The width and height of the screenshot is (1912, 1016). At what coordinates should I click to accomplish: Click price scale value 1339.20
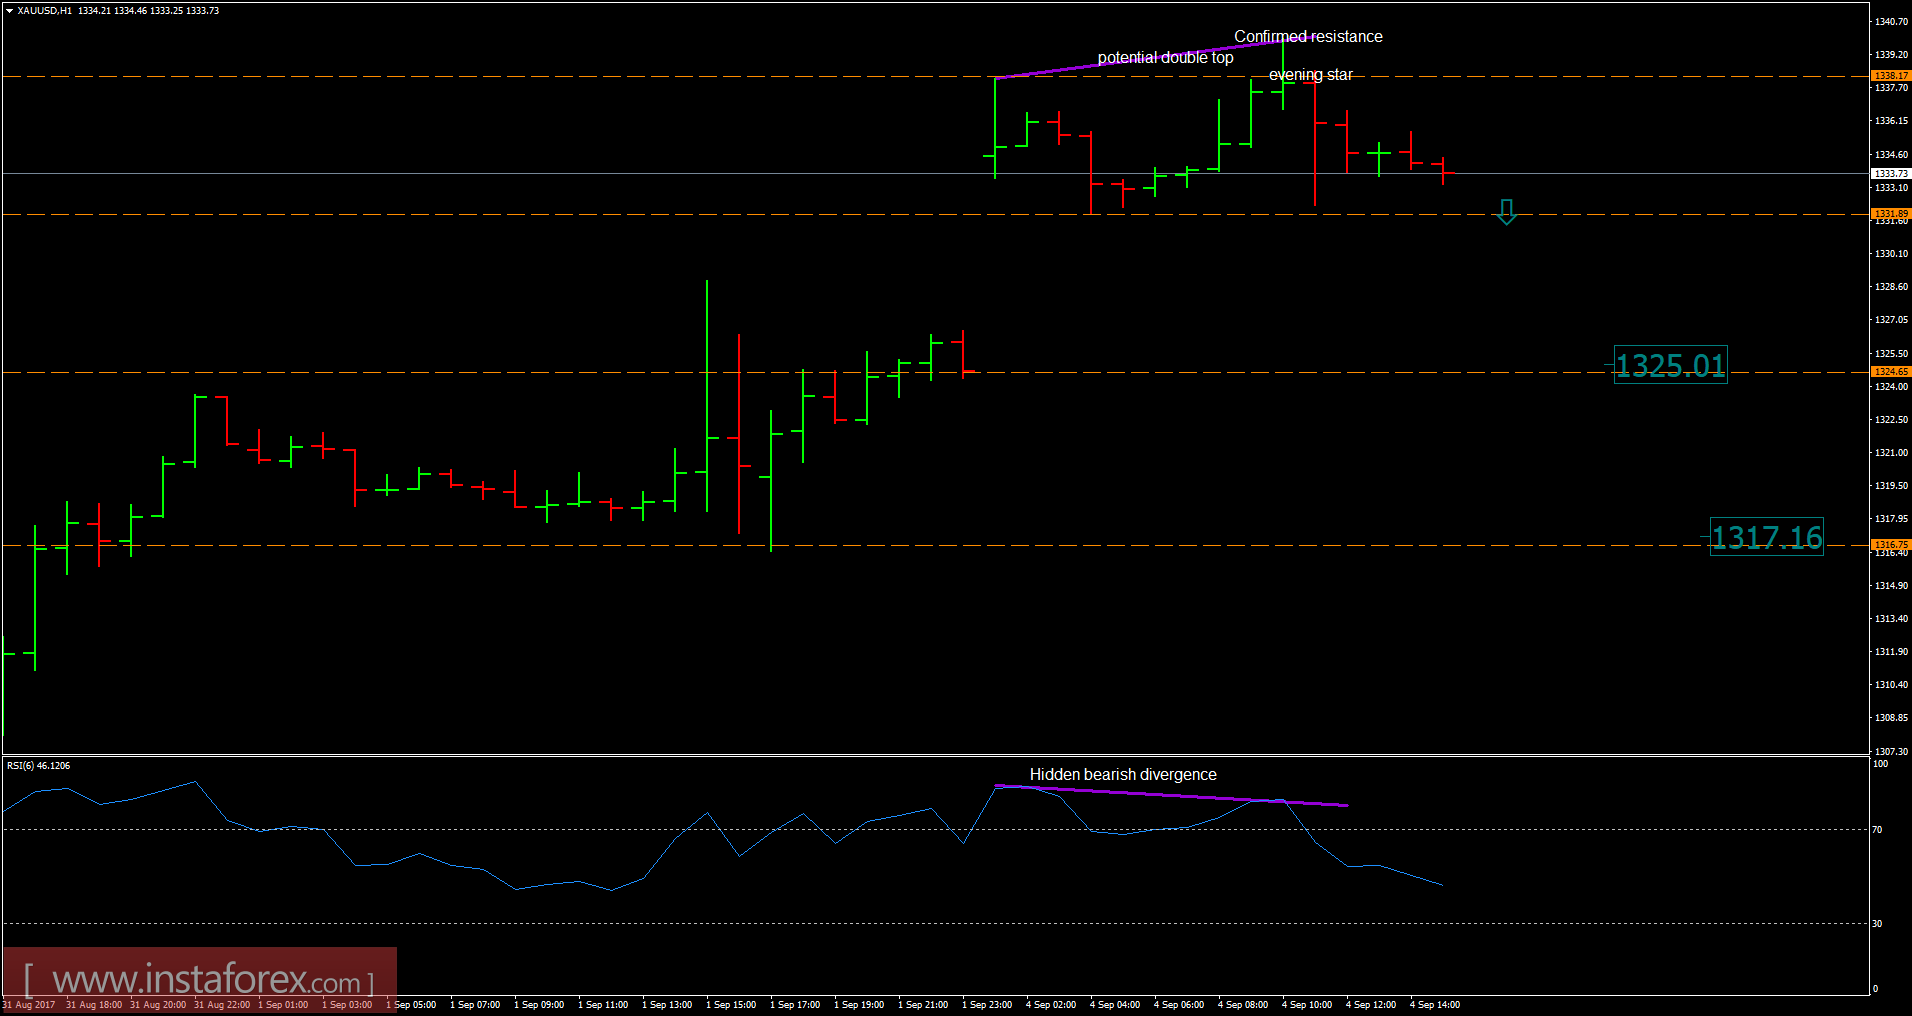coord(1891,55)
